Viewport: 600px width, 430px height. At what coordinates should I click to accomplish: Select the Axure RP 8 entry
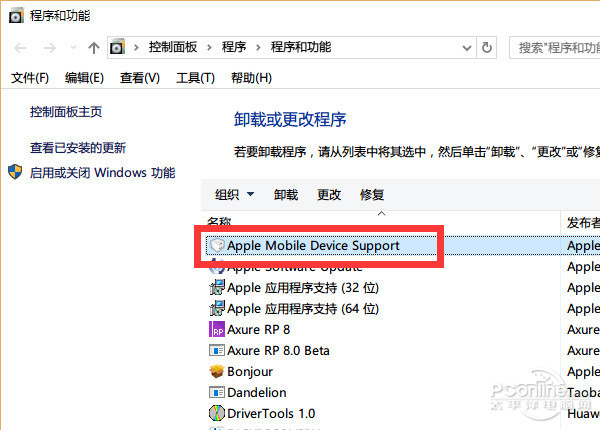click(x=259, y=329)
